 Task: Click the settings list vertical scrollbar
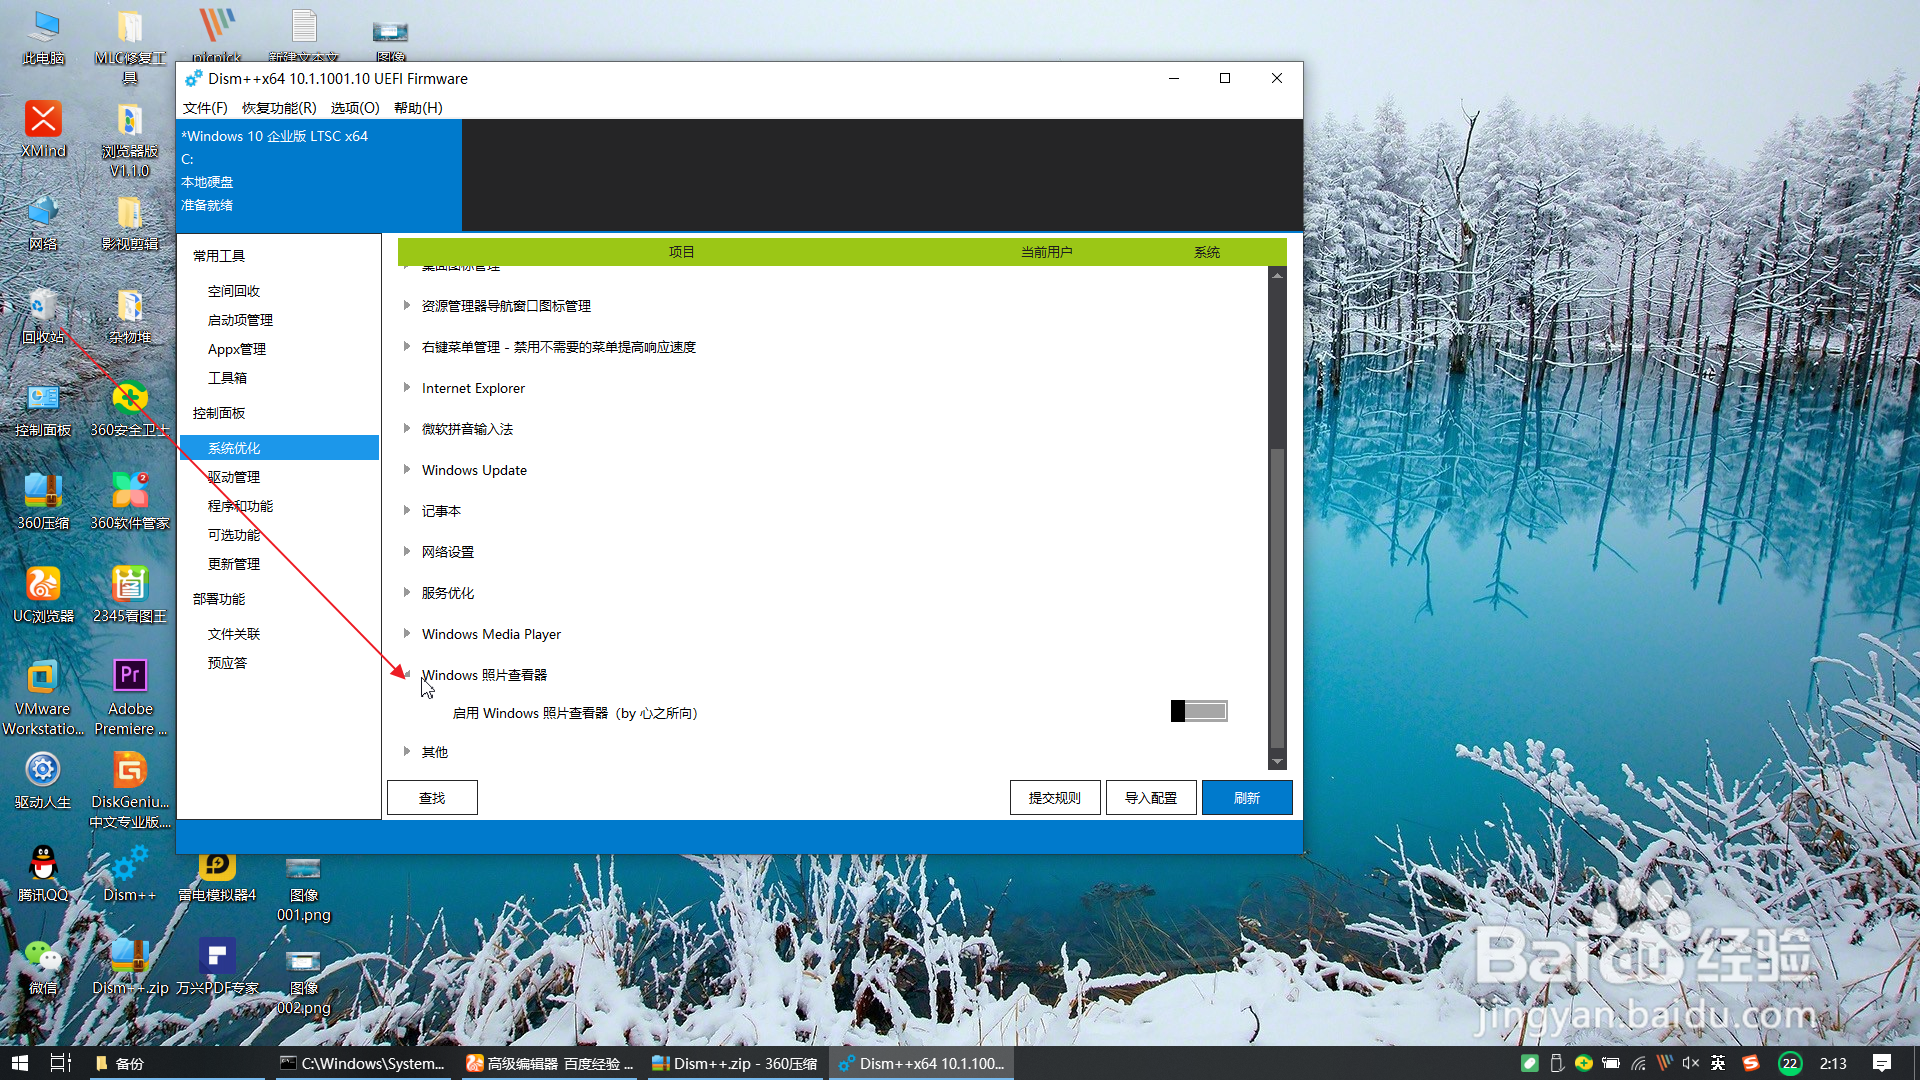[1277, 600]
